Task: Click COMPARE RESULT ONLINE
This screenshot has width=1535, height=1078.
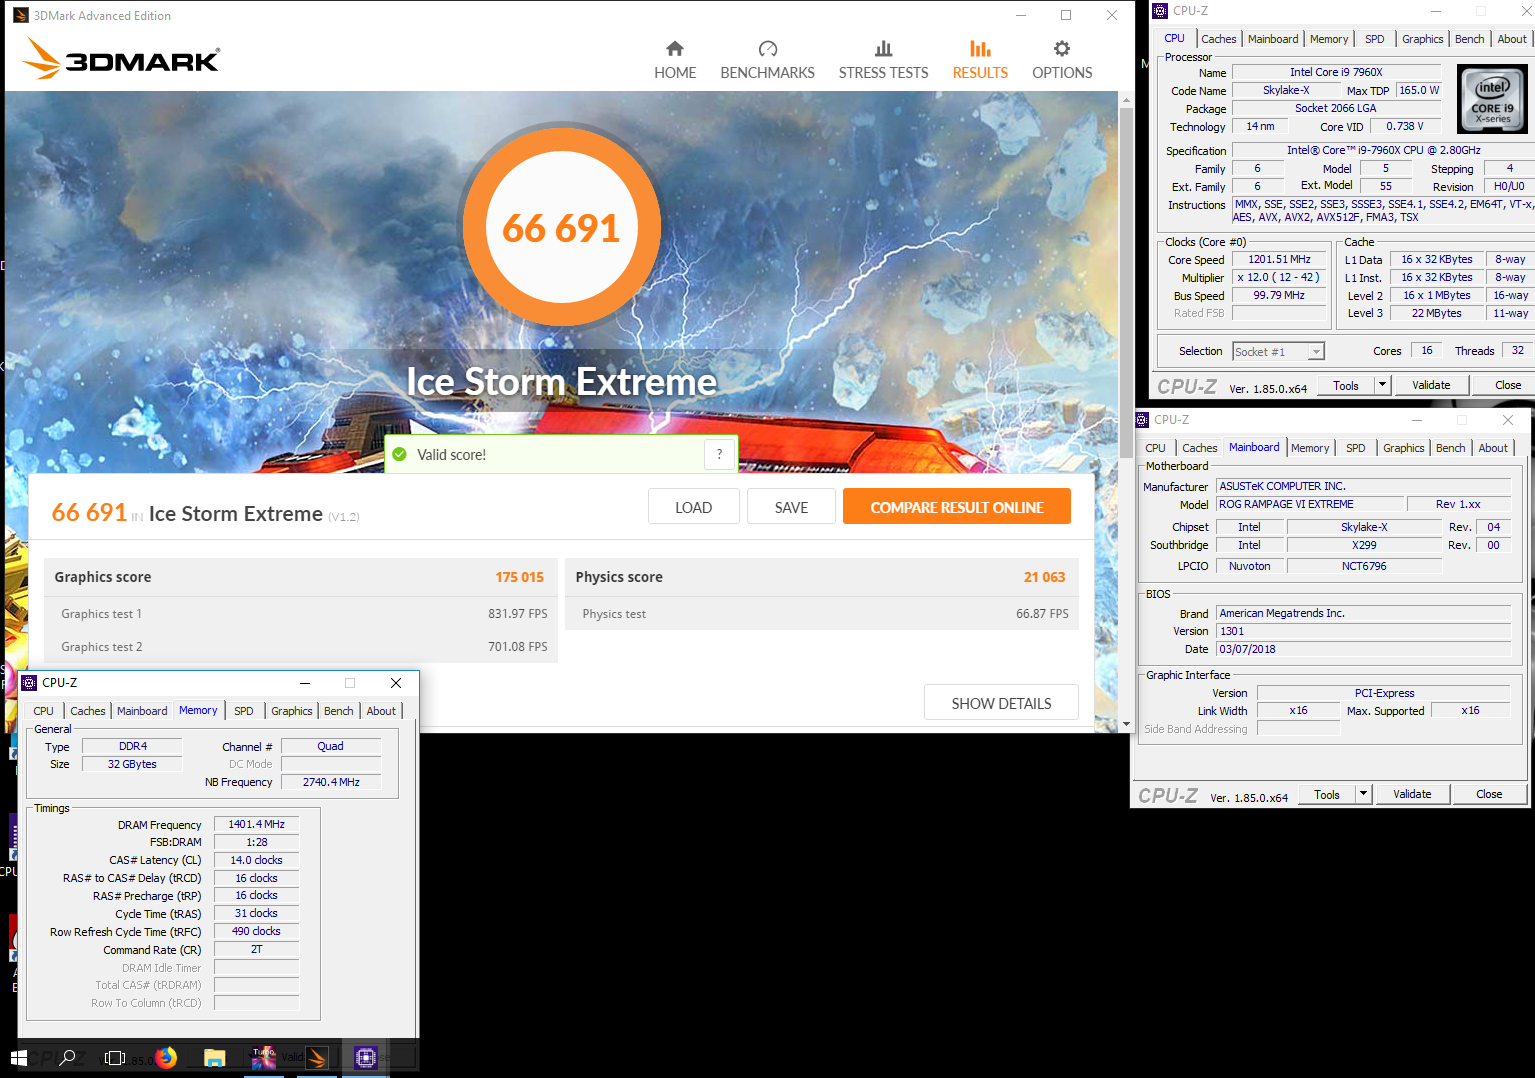Action: point(957,506)
